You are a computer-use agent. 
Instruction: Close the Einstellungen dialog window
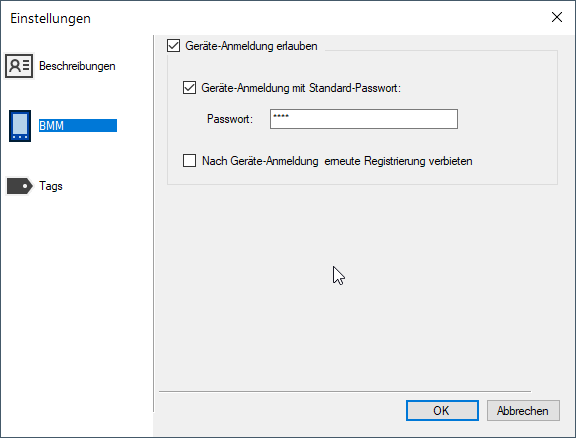pyautogui.click(x=557, y=17)
